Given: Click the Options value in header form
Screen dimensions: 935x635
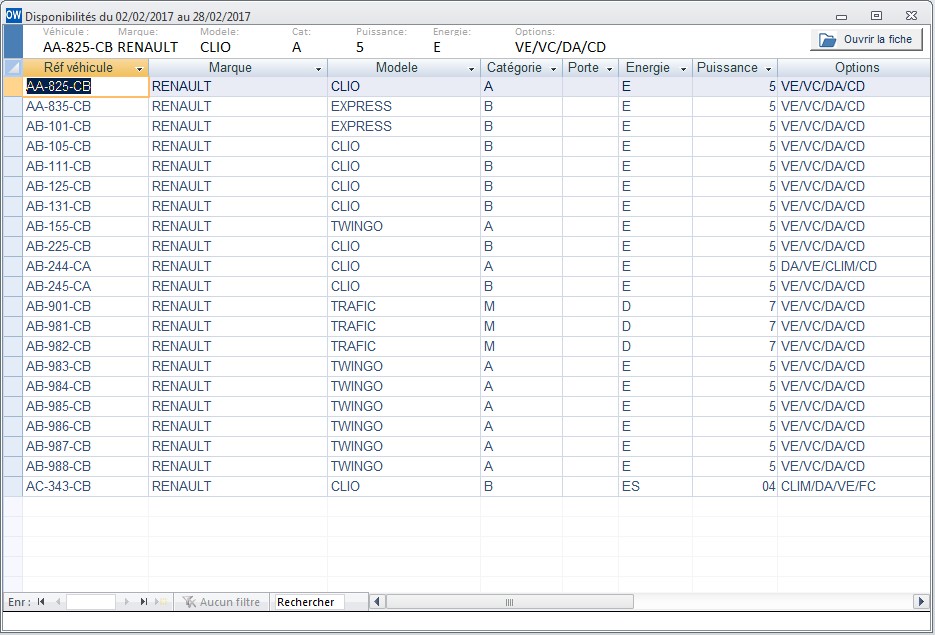Looking at the screenshot, I should [560, 47].
